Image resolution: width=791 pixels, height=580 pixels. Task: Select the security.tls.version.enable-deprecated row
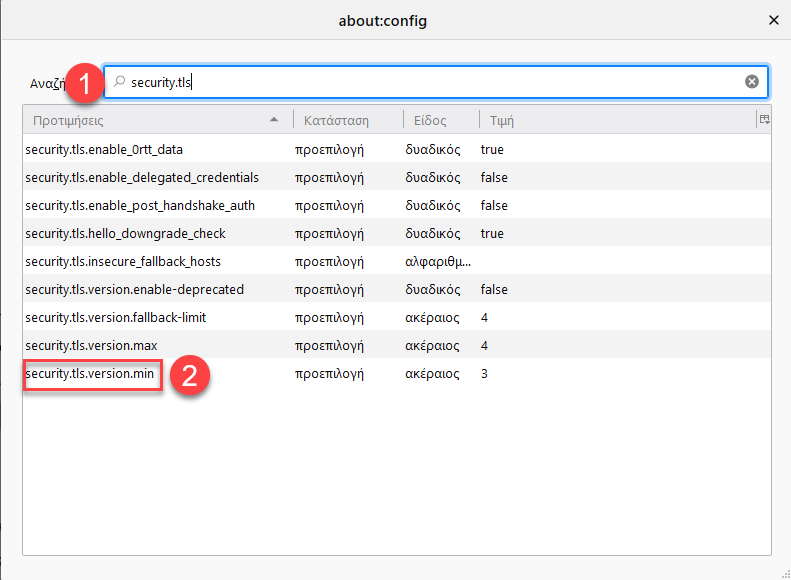pyautogui.click(x=397, y=289)
